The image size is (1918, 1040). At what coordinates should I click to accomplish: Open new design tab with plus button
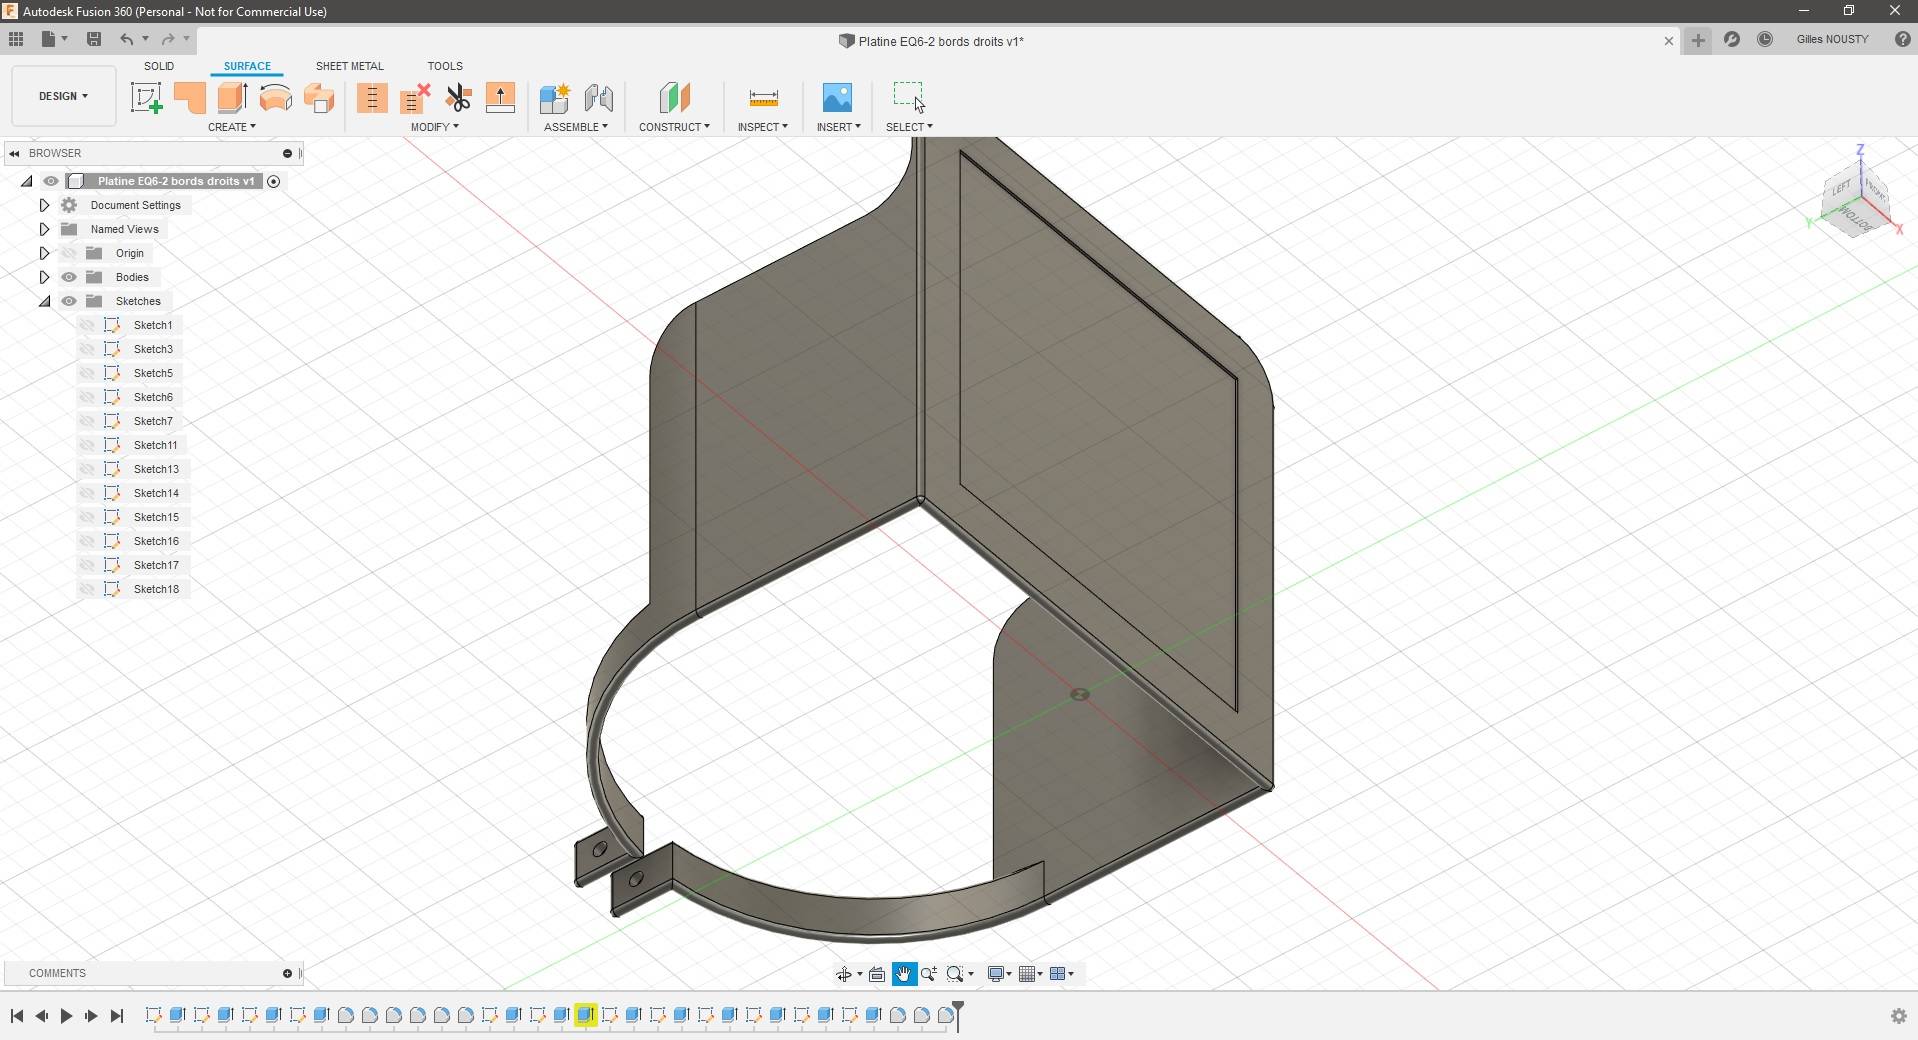point(1698,40)
